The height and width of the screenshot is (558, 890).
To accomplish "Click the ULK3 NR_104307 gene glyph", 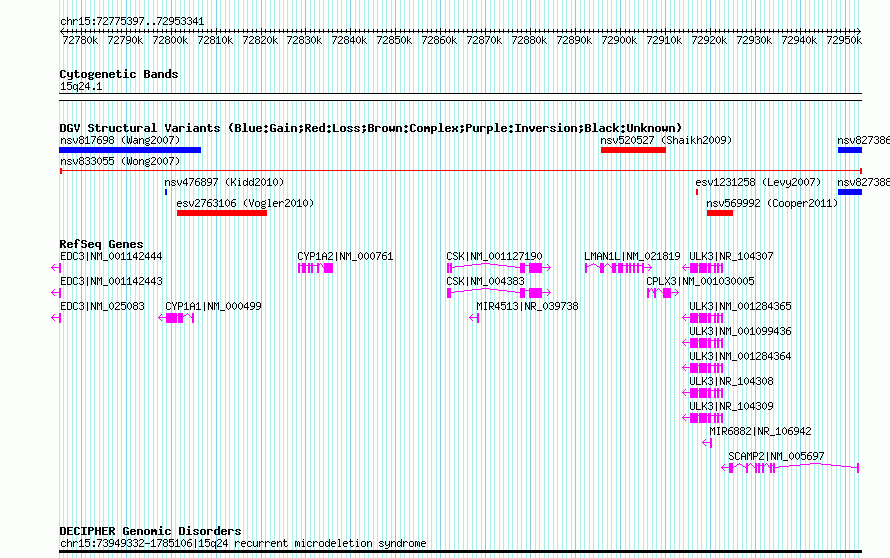I will click(703, 268).
